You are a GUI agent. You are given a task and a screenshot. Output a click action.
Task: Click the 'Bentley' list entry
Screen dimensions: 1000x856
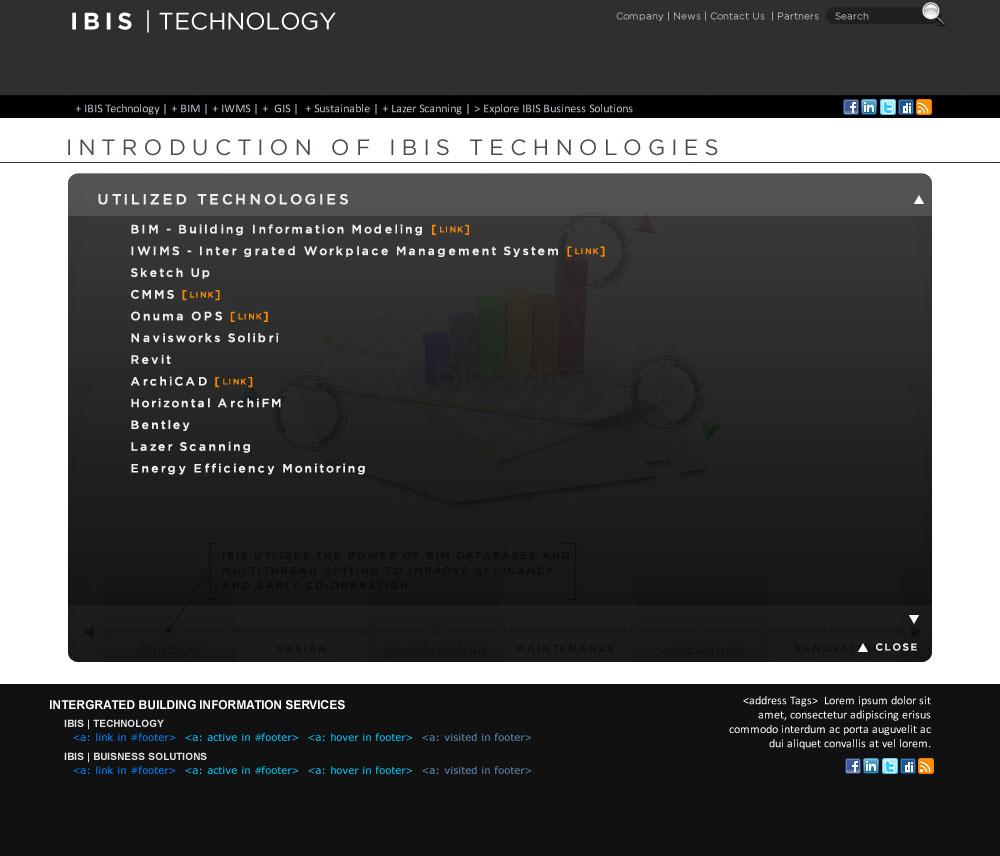[160, 425]
